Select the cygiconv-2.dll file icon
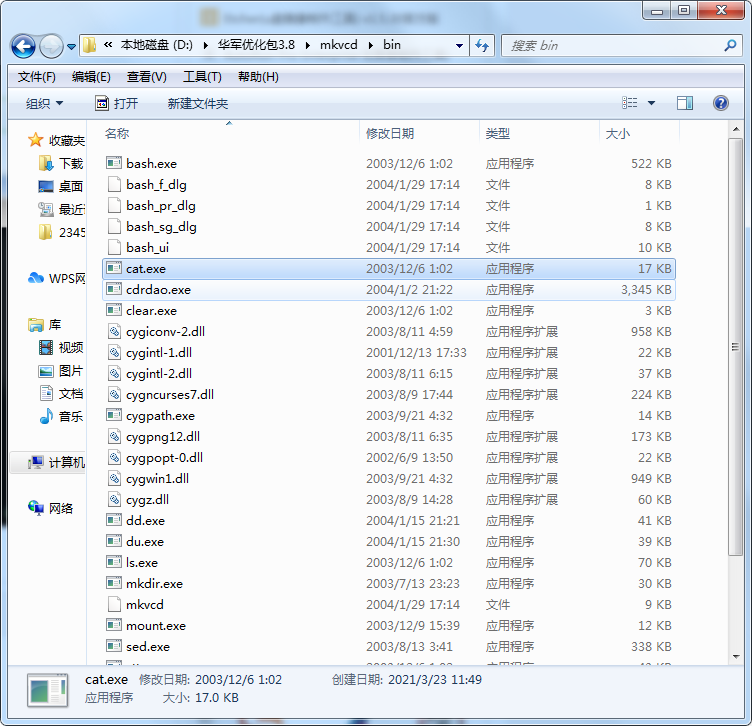752x726 pixels. 114,331
